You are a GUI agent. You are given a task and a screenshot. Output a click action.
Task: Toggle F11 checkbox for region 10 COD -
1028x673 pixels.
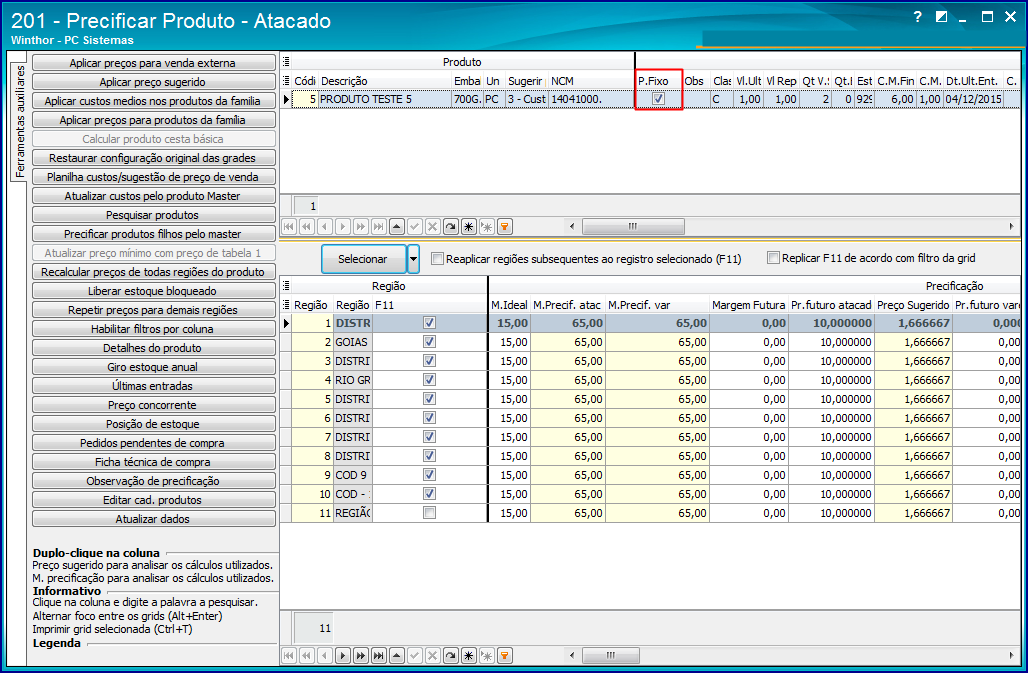pyautogui.click(x=429, y=494)
